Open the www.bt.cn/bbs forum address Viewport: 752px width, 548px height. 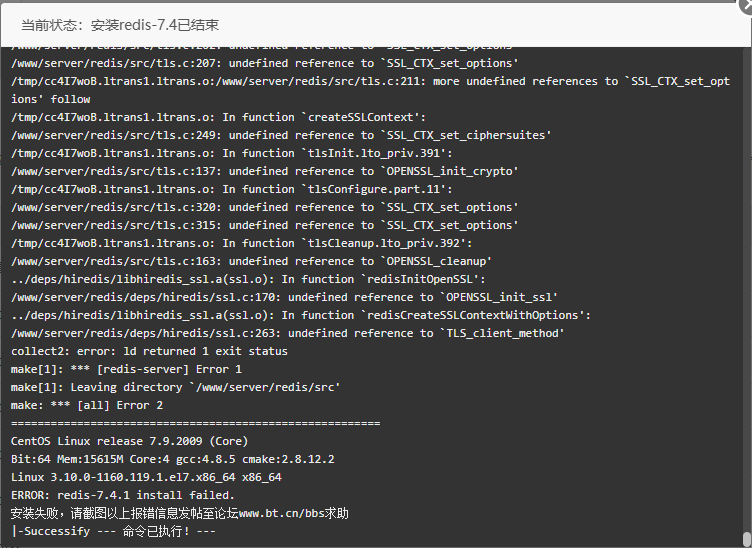pos(282,513)
